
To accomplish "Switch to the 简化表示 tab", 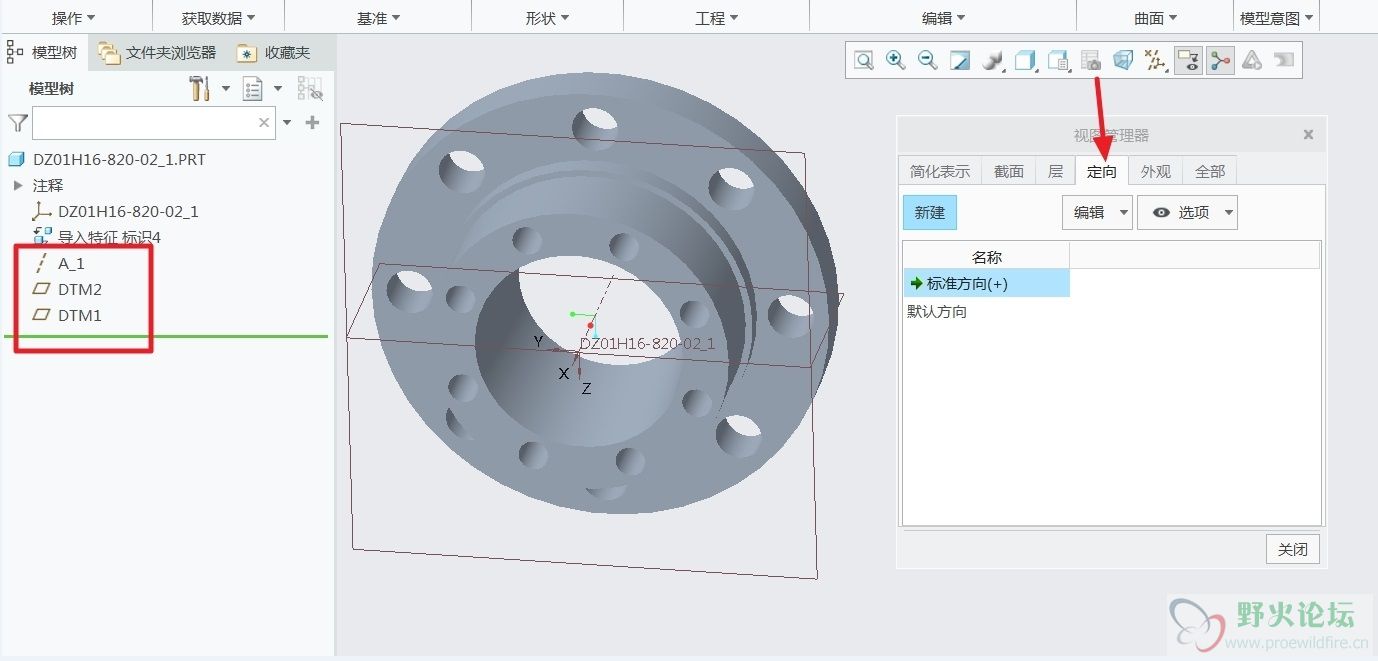I will click(x=940, y=171).
